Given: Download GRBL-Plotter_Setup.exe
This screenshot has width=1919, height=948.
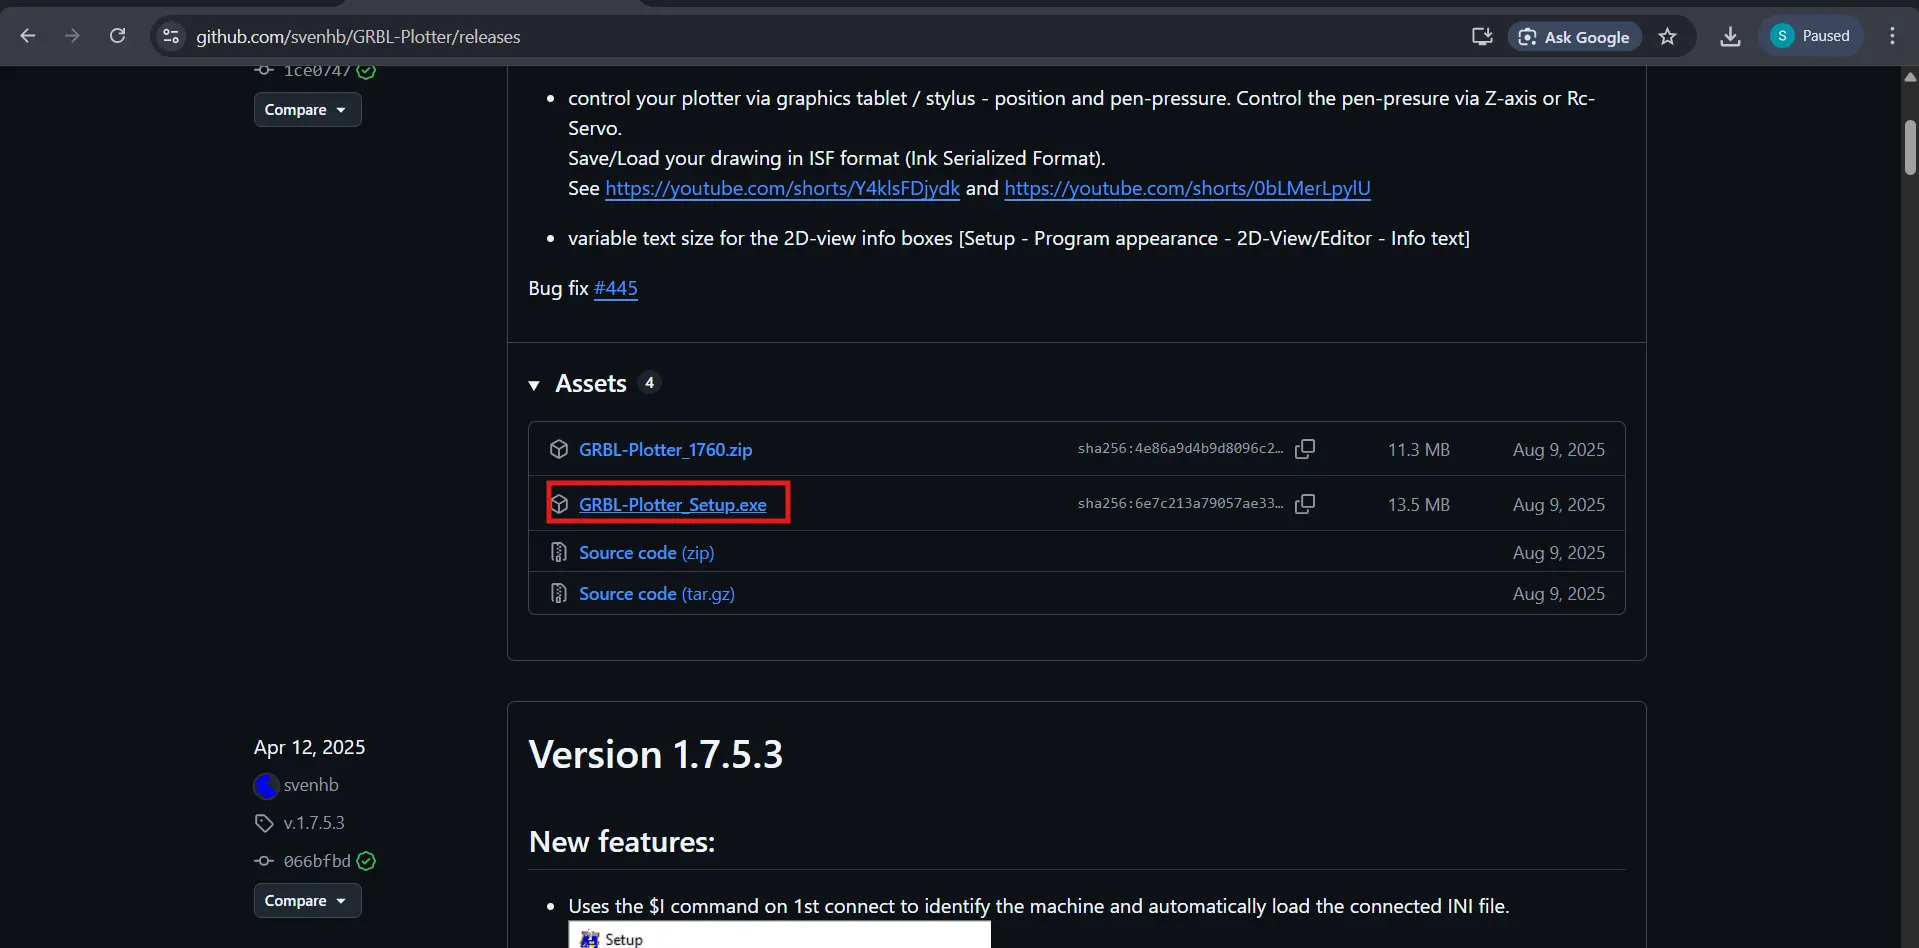Looking at the screenshot, I should coord(671,505).
